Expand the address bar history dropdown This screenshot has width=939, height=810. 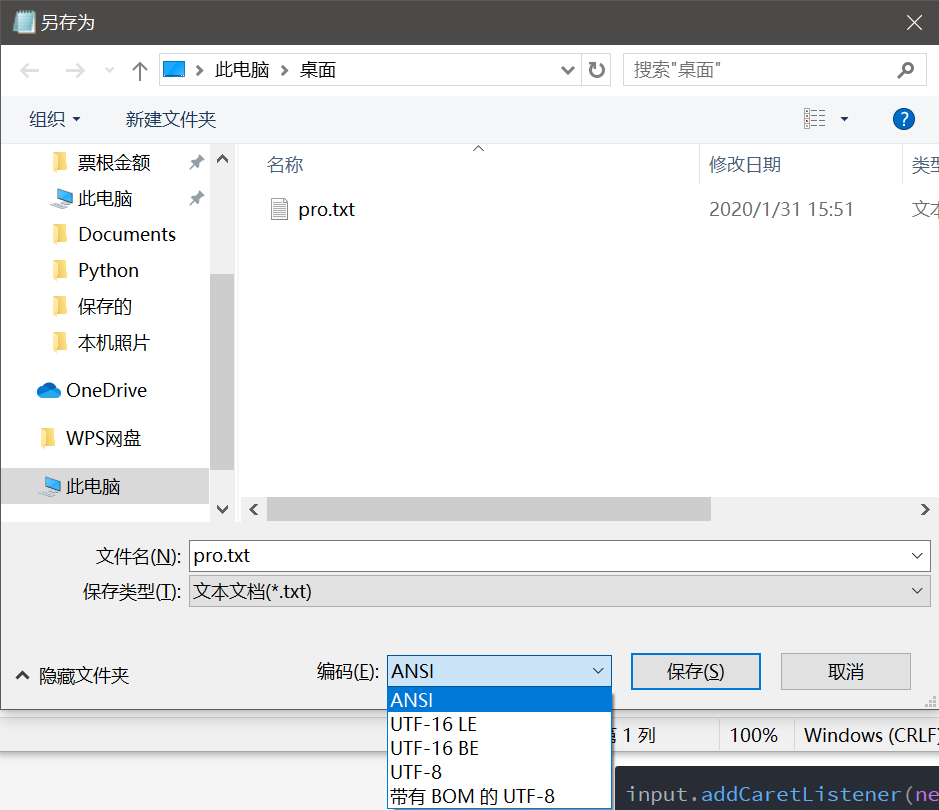pyautogui.click(x=568, y=70)
